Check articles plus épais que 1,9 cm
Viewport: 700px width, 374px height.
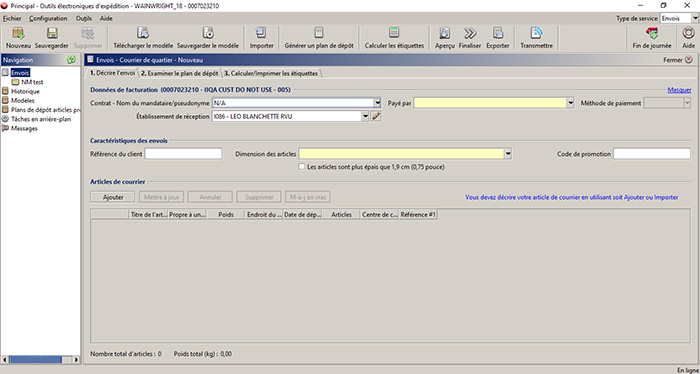coord(301,167)
